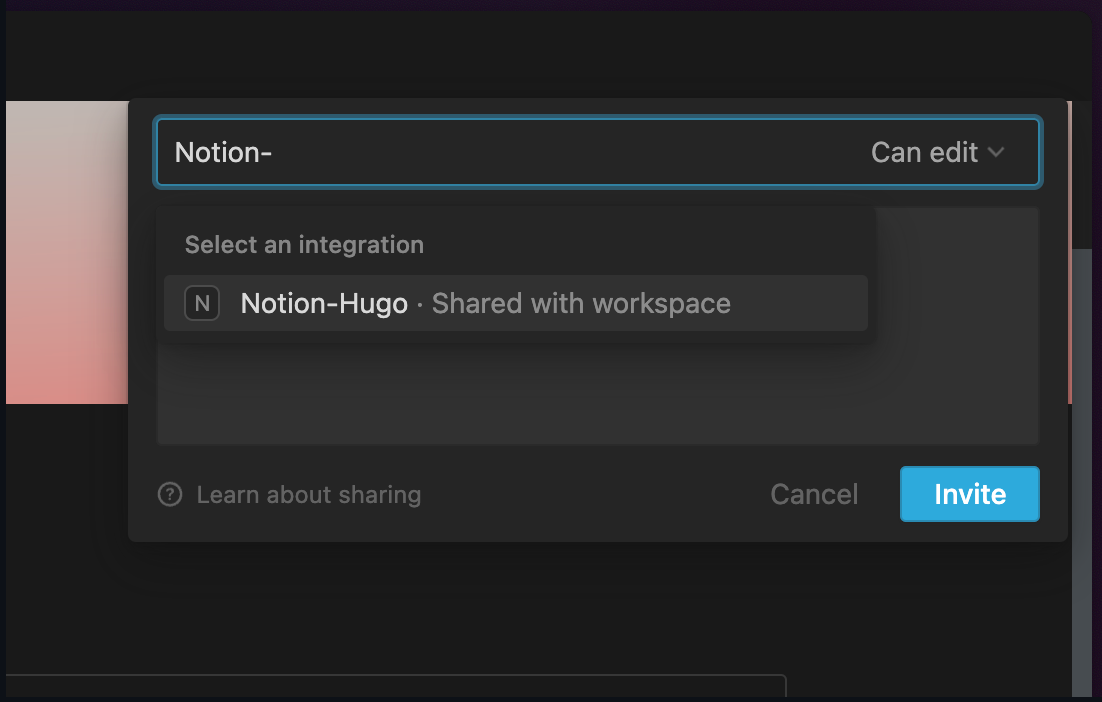Select the Notion-Hugo integration
Viewport: 1102px width, 702px height.
(516, 303)
